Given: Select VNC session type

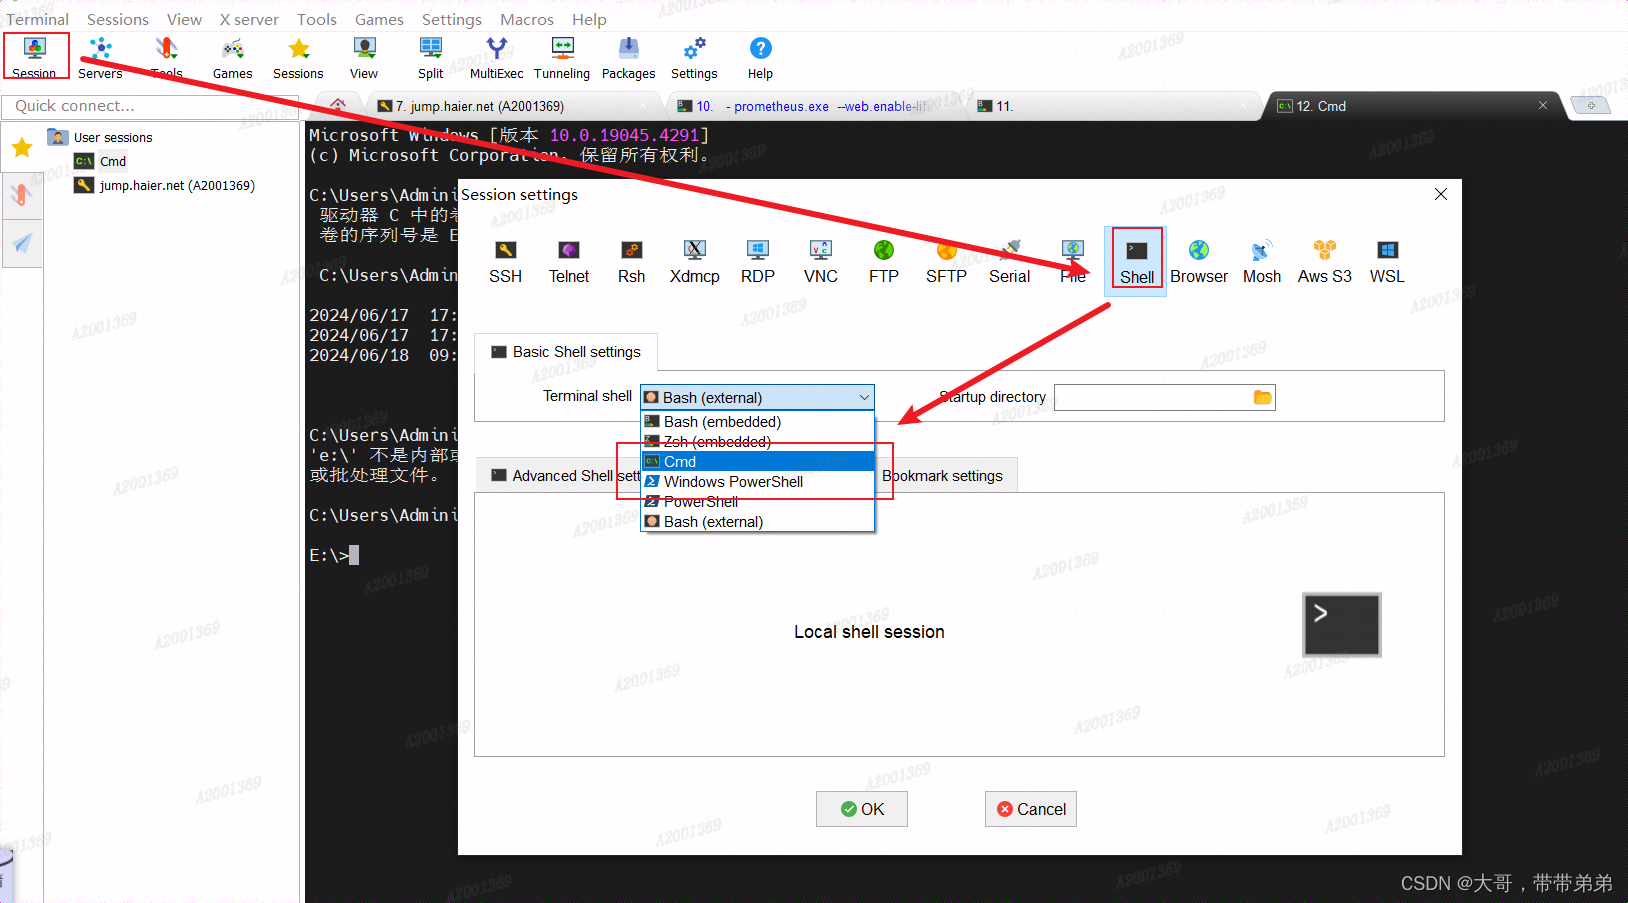Looking at the screenshot, I should click(820, 263).
